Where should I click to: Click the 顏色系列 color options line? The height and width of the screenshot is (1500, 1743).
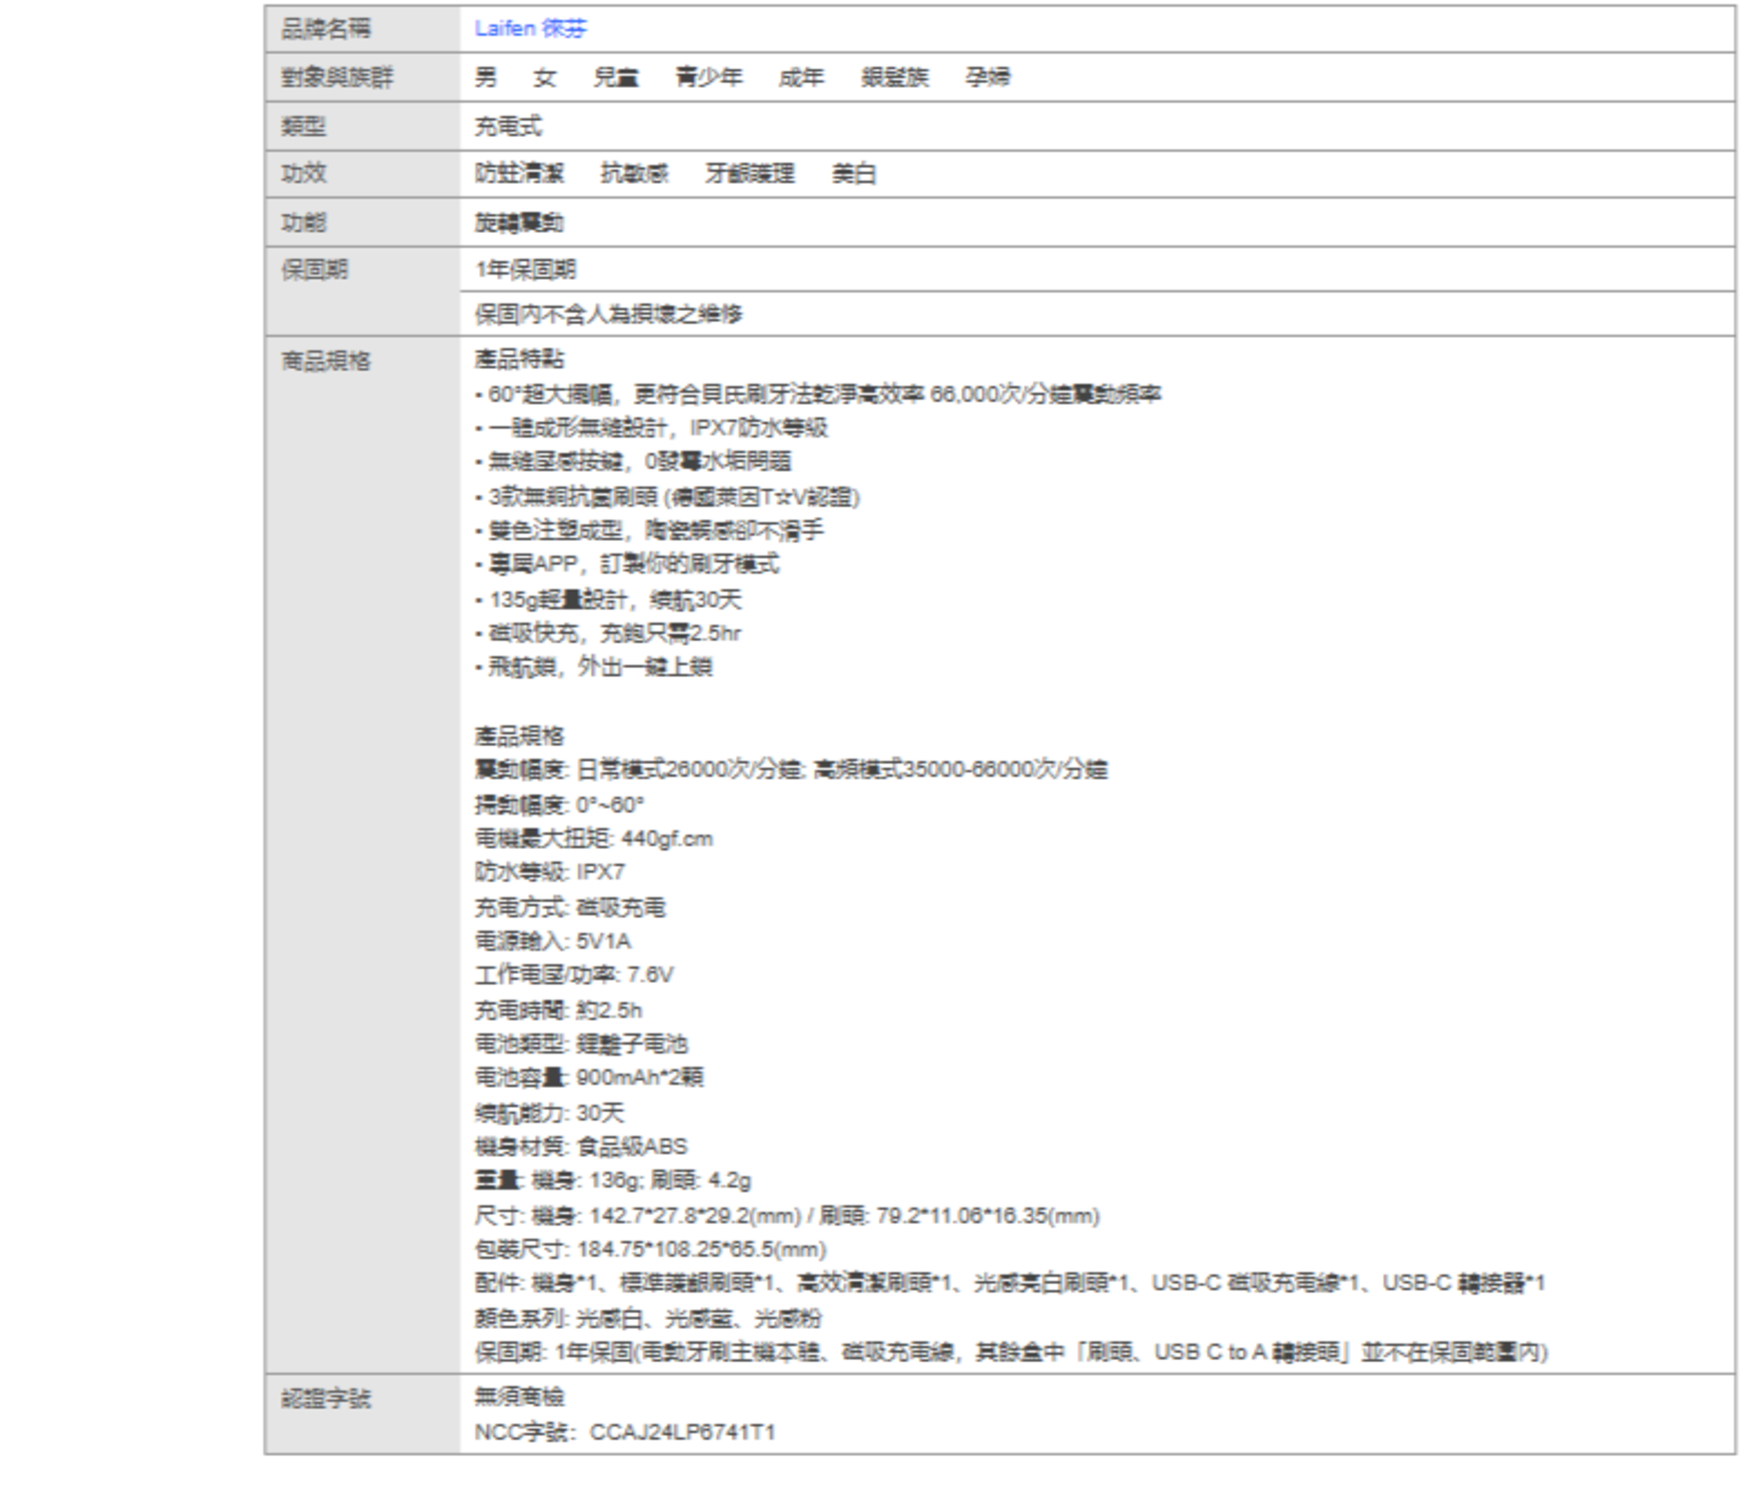[x=648, y=1318]
